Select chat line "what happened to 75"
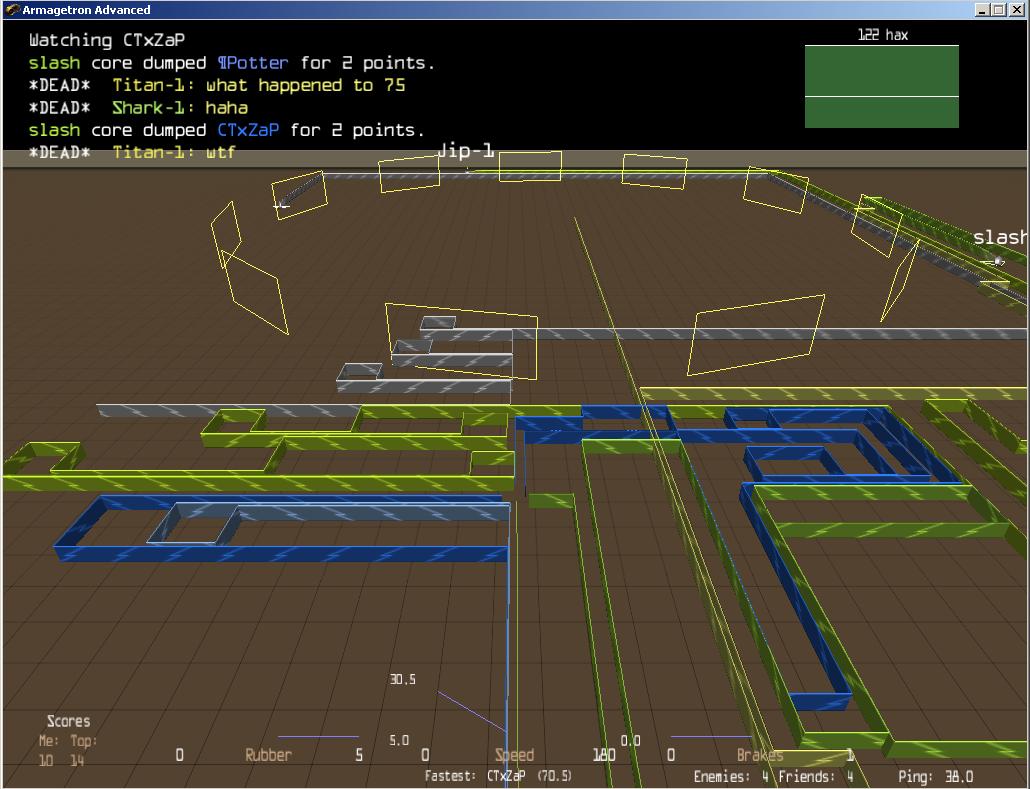Viewport: 1030px width, 789px height. tap(217, 85)
